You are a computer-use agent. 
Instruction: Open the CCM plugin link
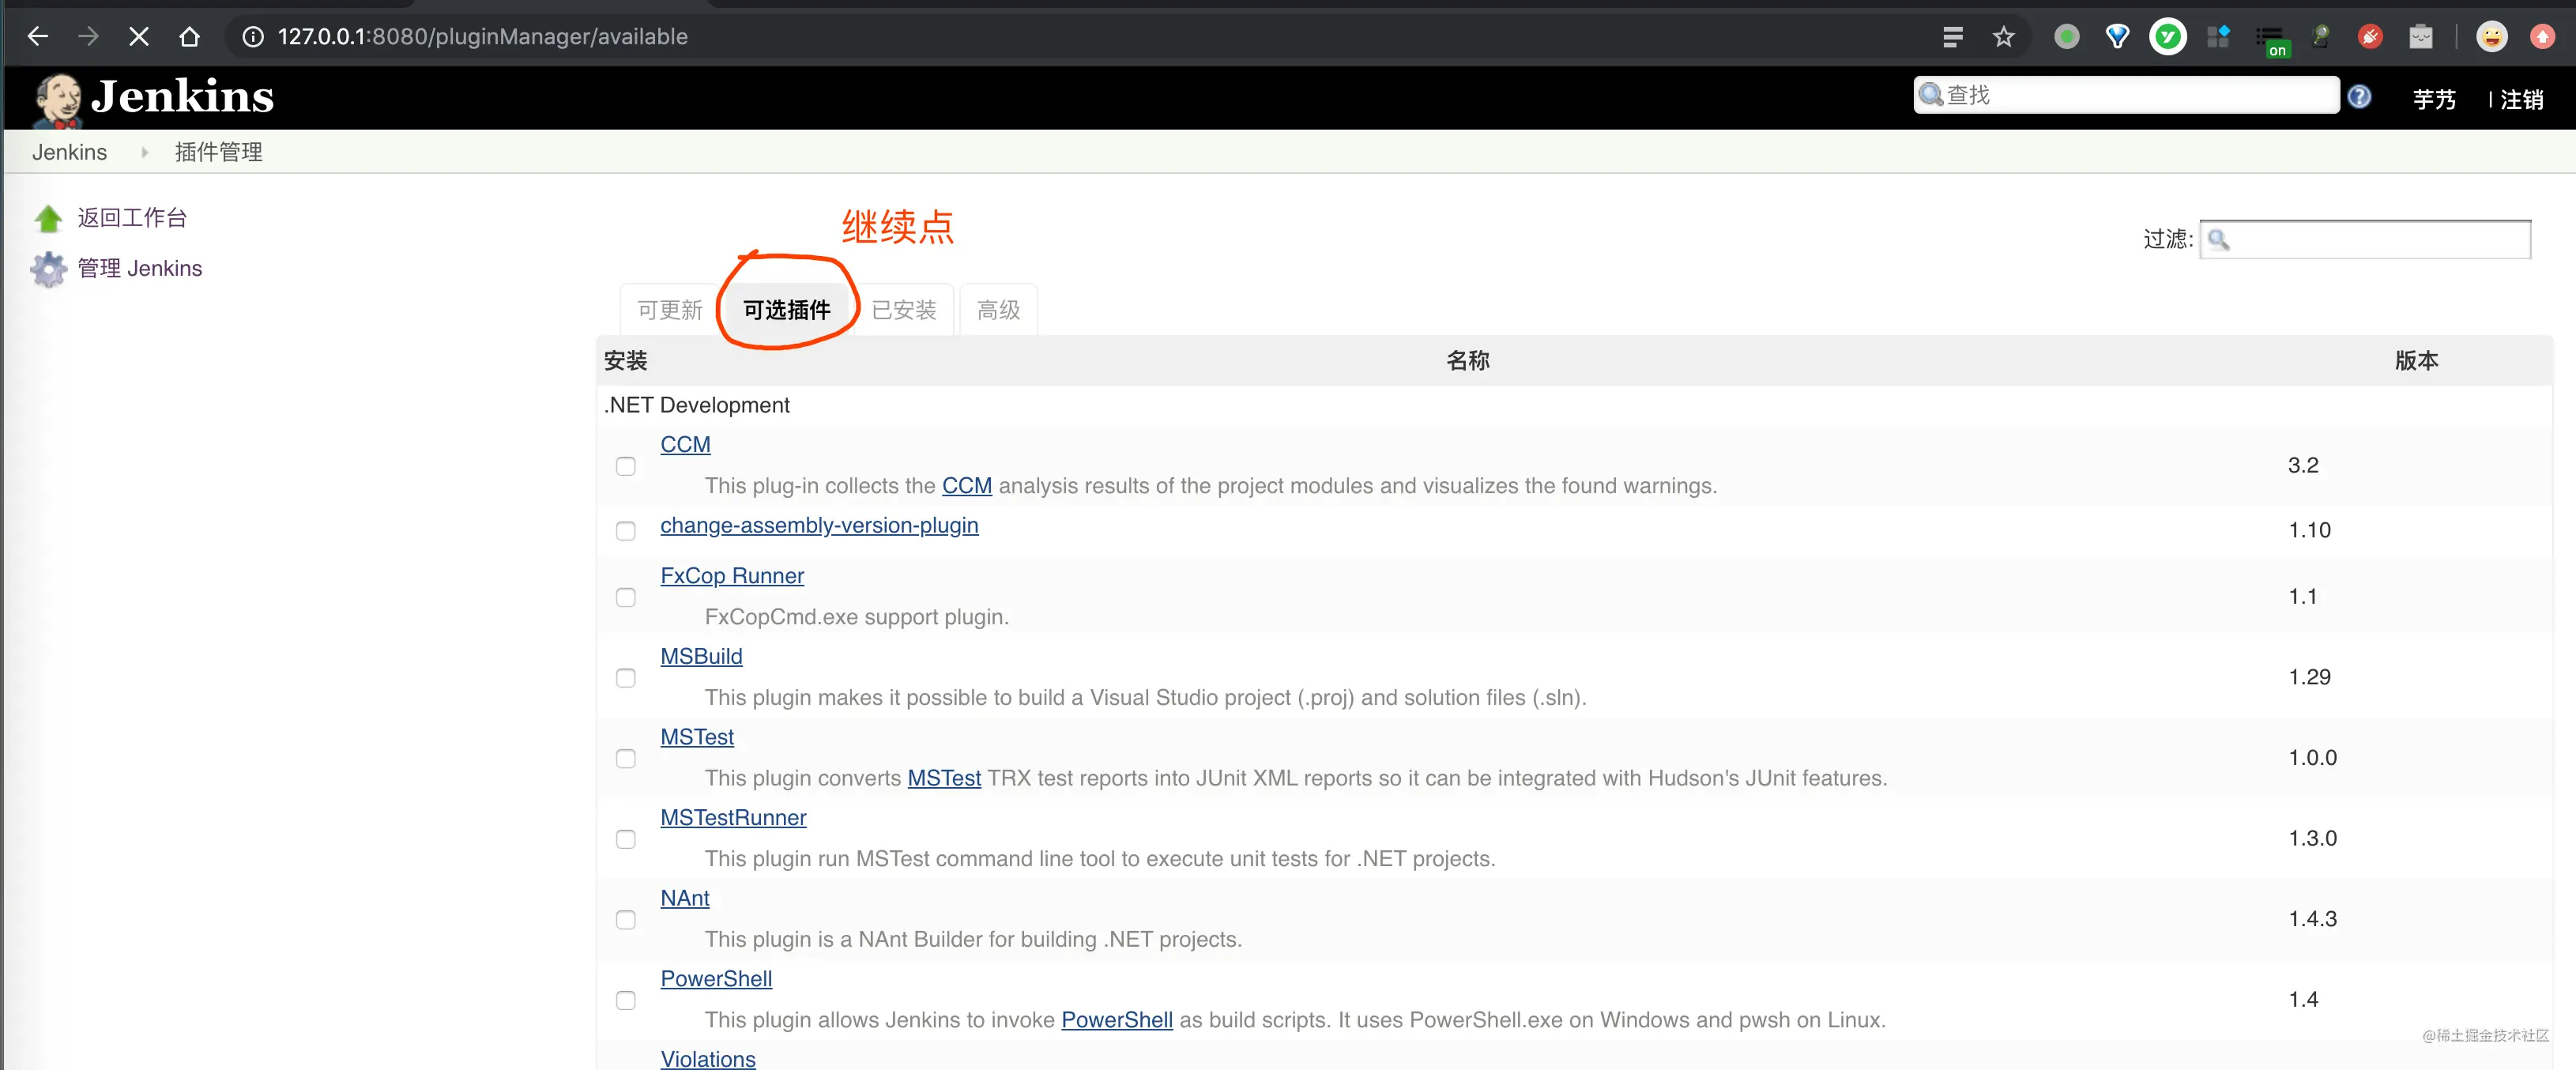[x=685, y=444]
